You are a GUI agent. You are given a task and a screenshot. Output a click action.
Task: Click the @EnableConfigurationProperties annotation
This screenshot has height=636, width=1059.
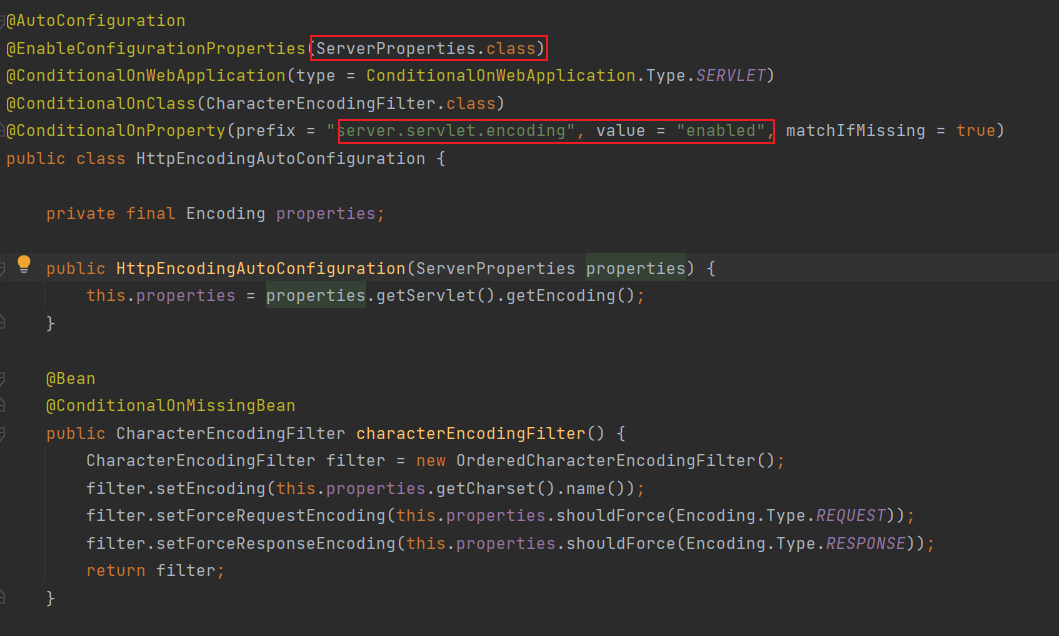[x=156, y=49]
